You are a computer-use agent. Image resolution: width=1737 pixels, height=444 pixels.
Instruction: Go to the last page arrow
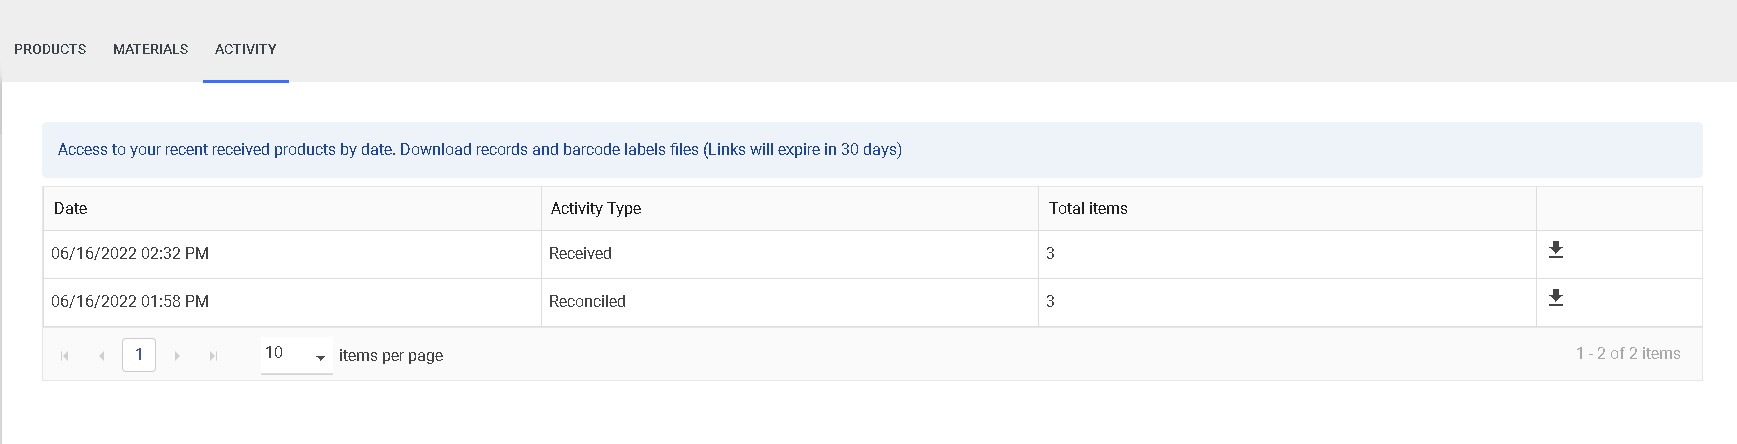[213, 355]
